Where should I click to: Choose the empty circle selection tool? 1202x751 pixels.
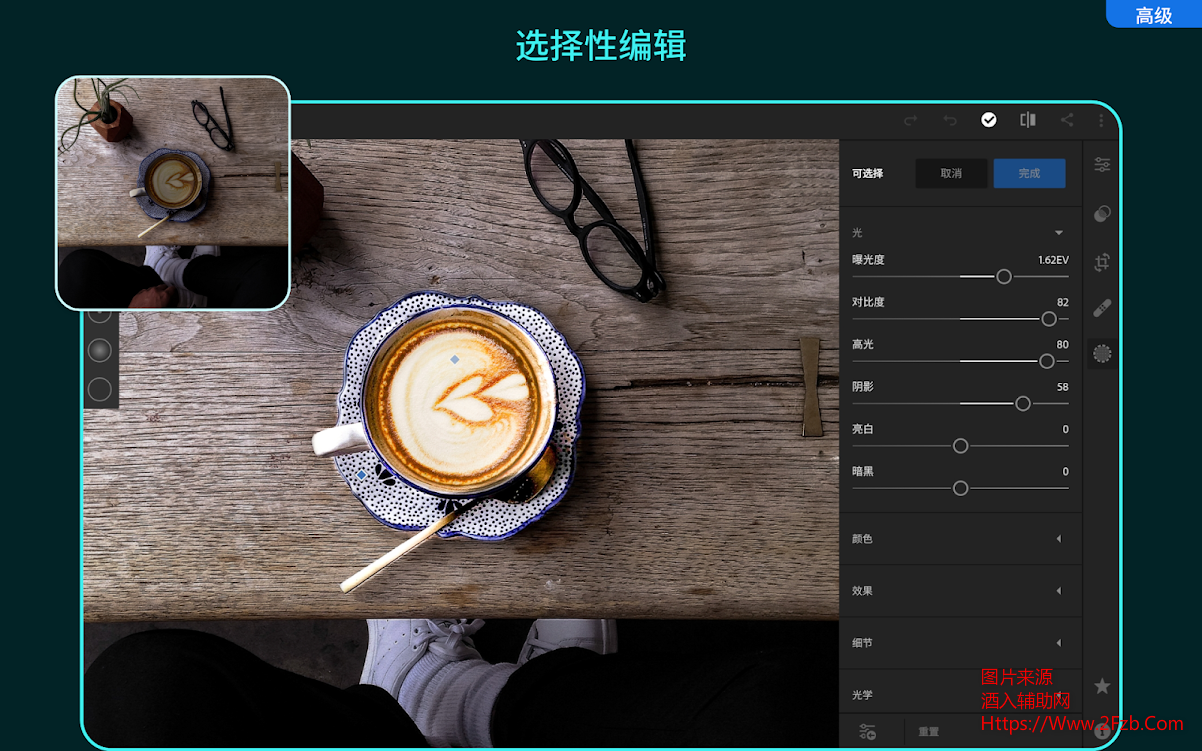pos(99,390)
